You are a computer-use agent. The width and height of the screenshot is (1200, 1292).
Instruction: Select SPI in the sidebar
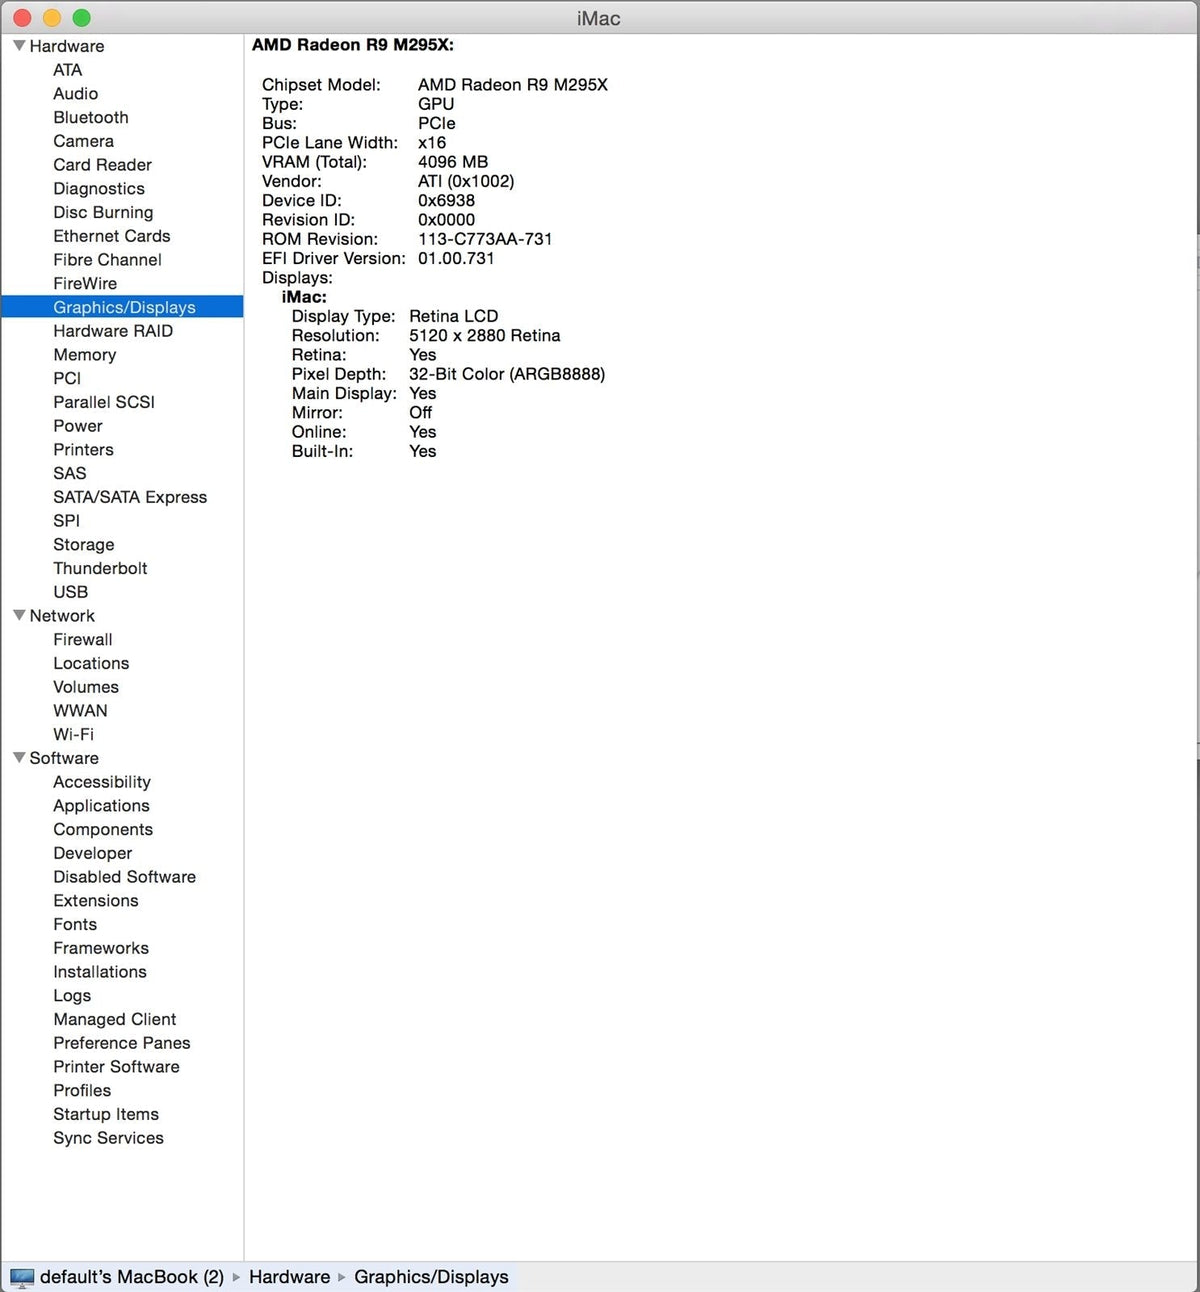tap(67, 521)
